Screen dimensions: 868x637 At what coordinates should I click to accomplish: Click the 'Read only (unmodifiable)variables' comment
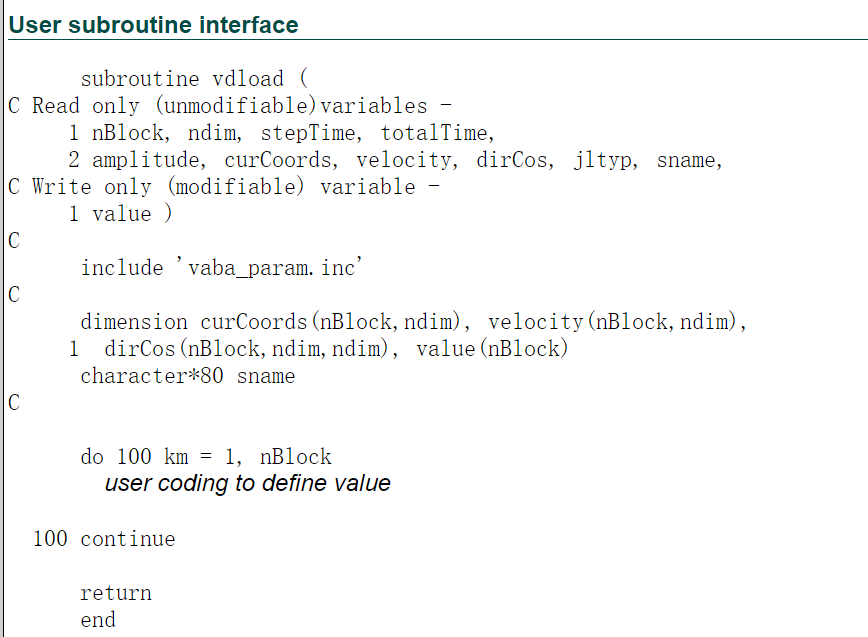(230, 106)
